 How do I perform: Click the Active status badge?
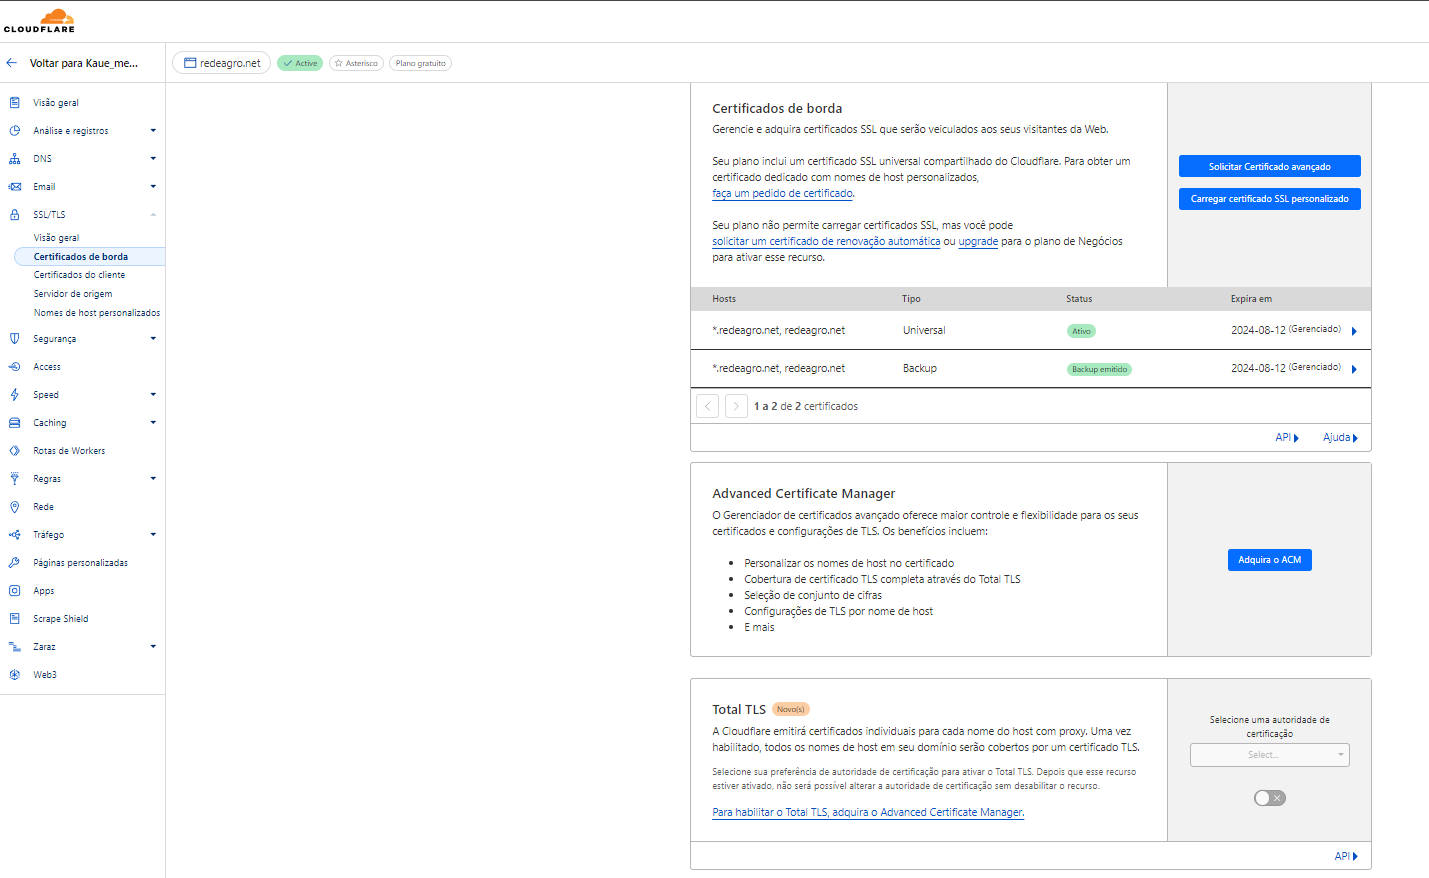(300, 63)
